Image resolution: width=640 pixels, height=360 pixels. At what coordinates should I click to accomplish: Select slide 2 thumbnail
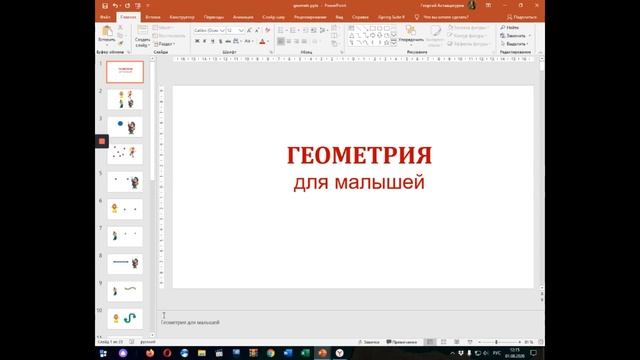click(x=125, y=99)
